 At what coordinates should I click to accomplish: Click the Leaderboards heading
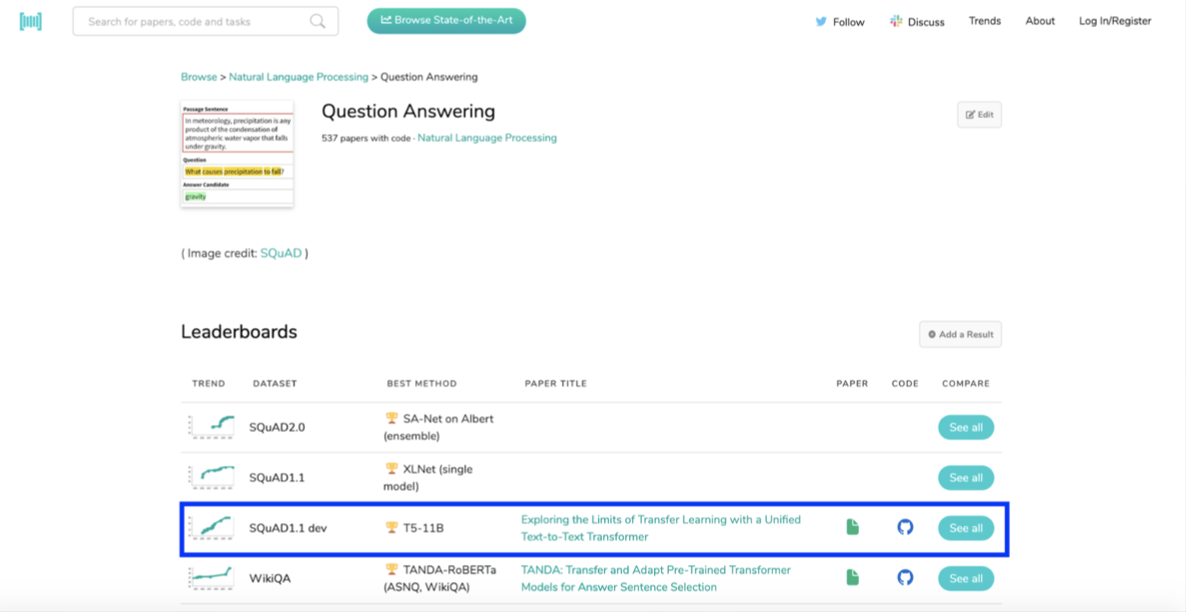[x=239, y=331]
